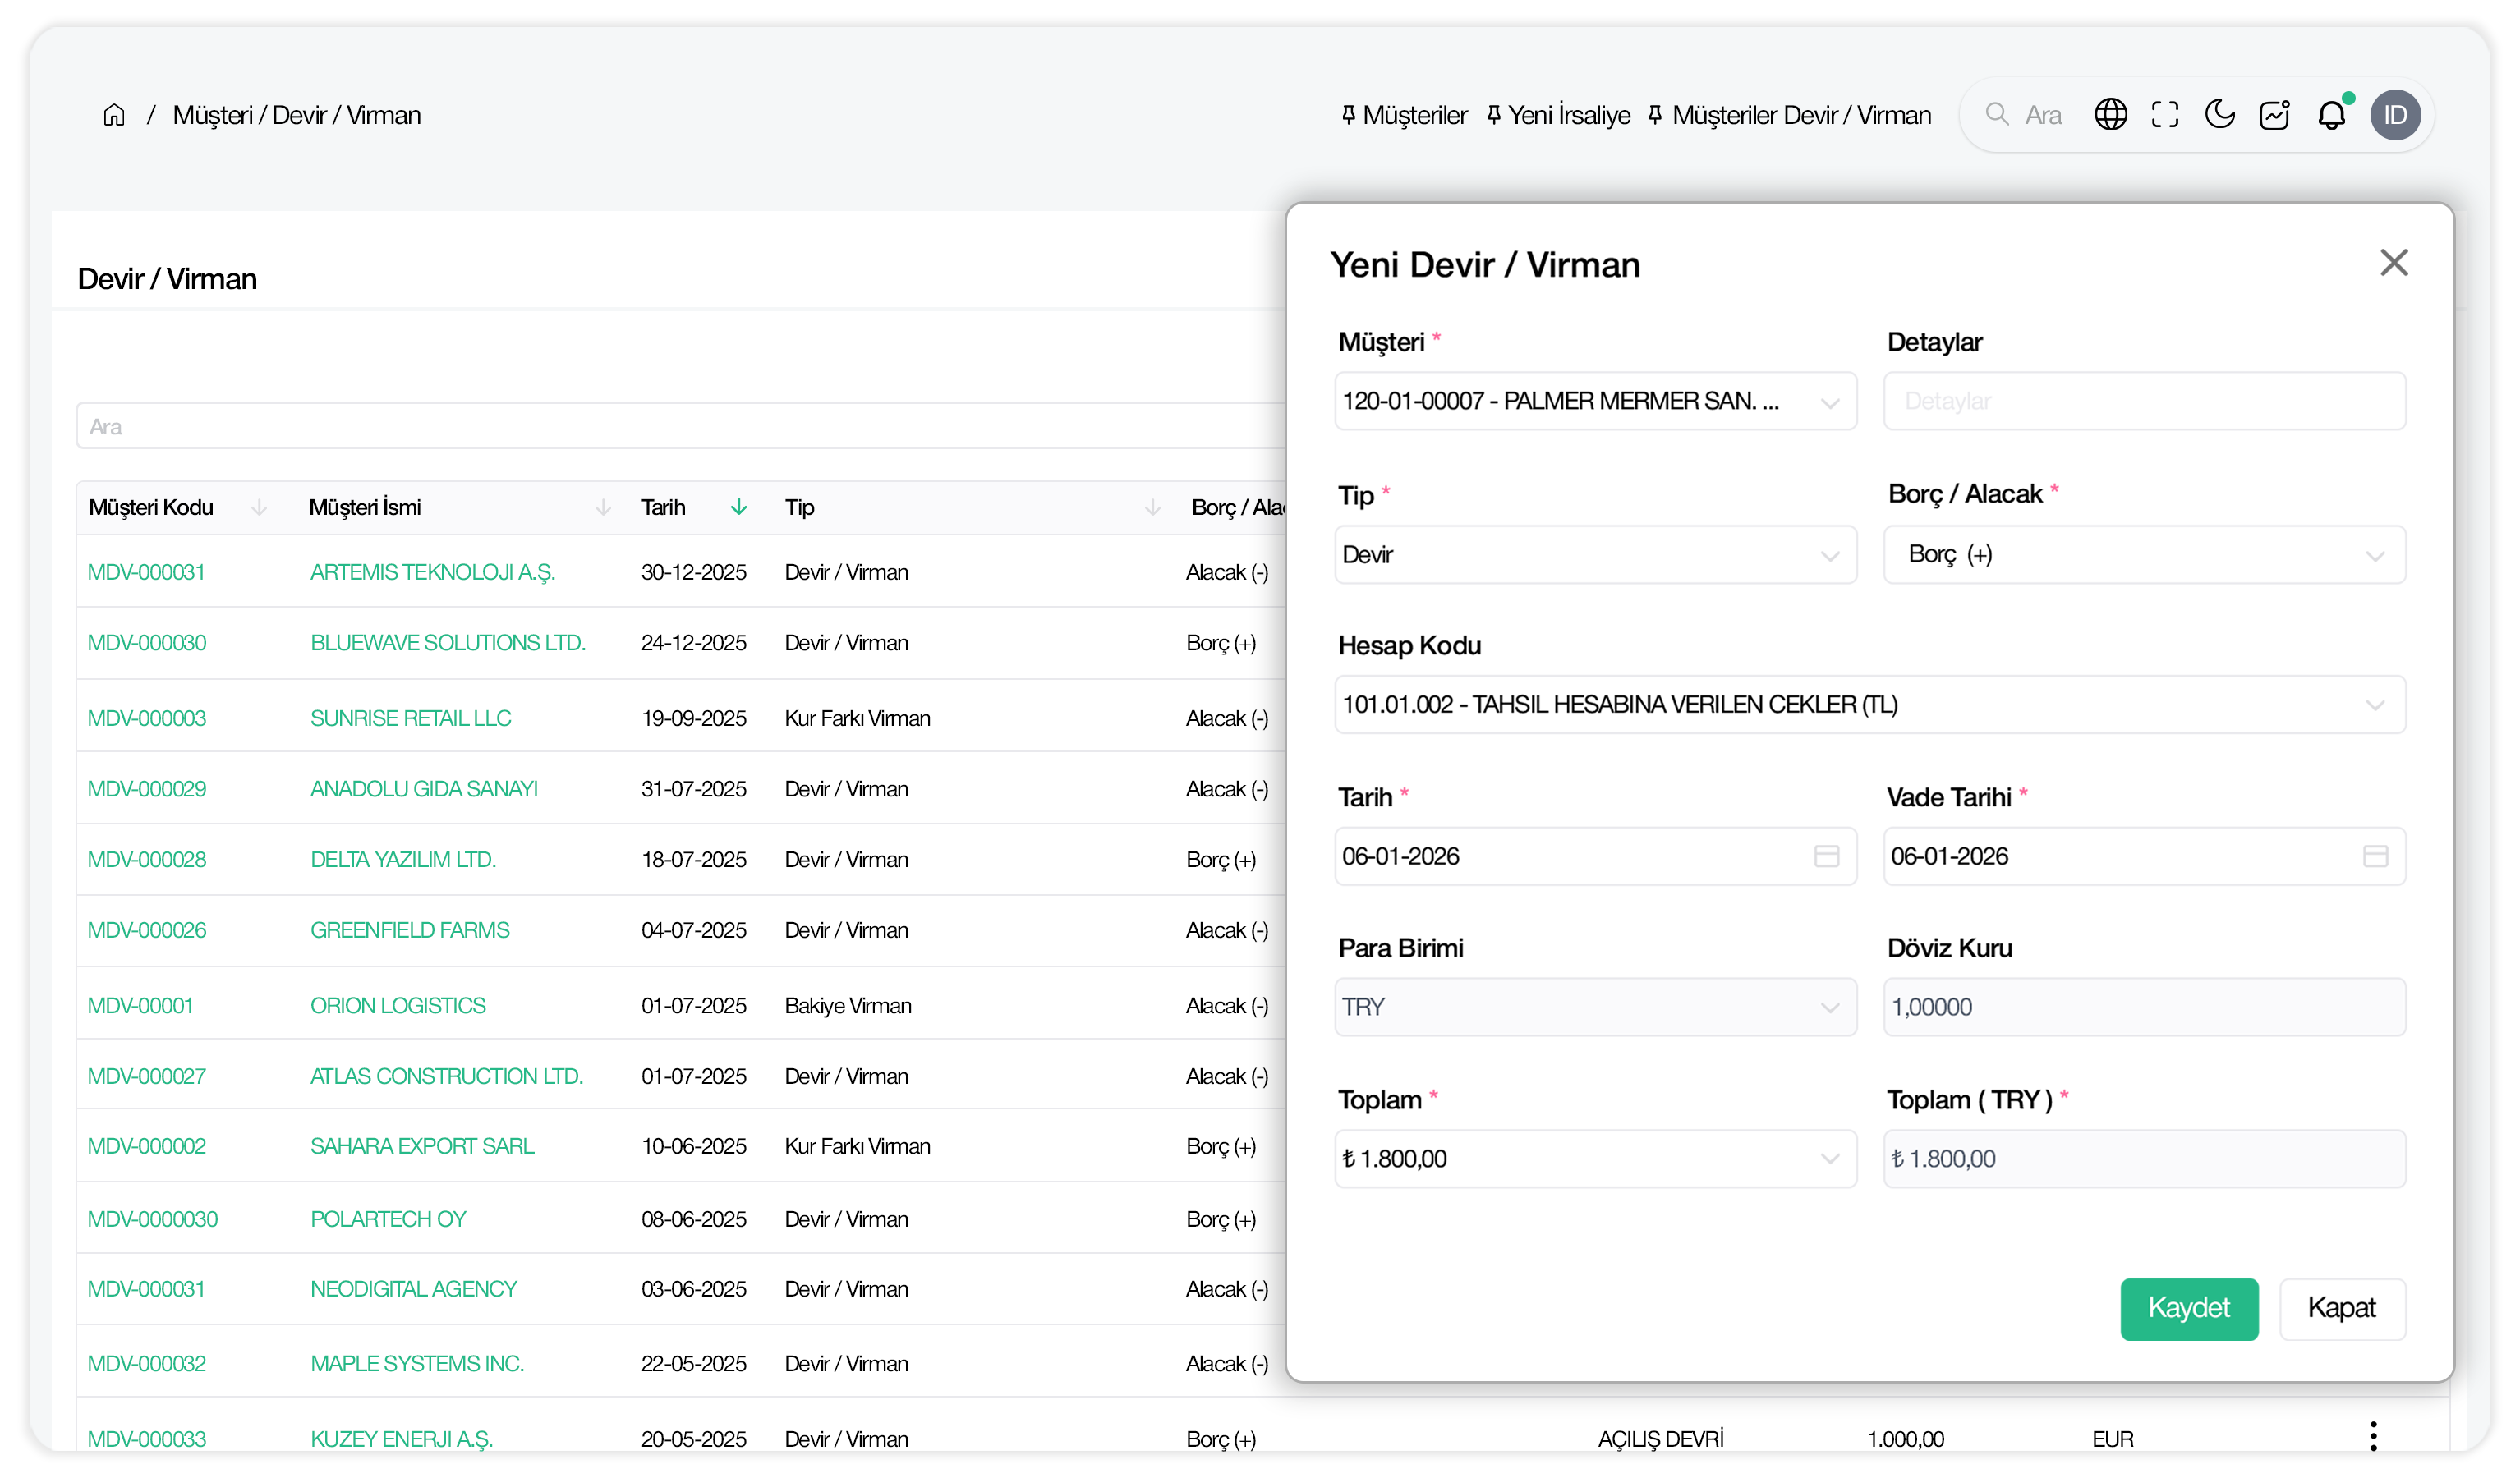This screenshot has height=1478, width=2520.
Task: Expand the Müşteri customer dropdown
Action: click(1830, 402)
